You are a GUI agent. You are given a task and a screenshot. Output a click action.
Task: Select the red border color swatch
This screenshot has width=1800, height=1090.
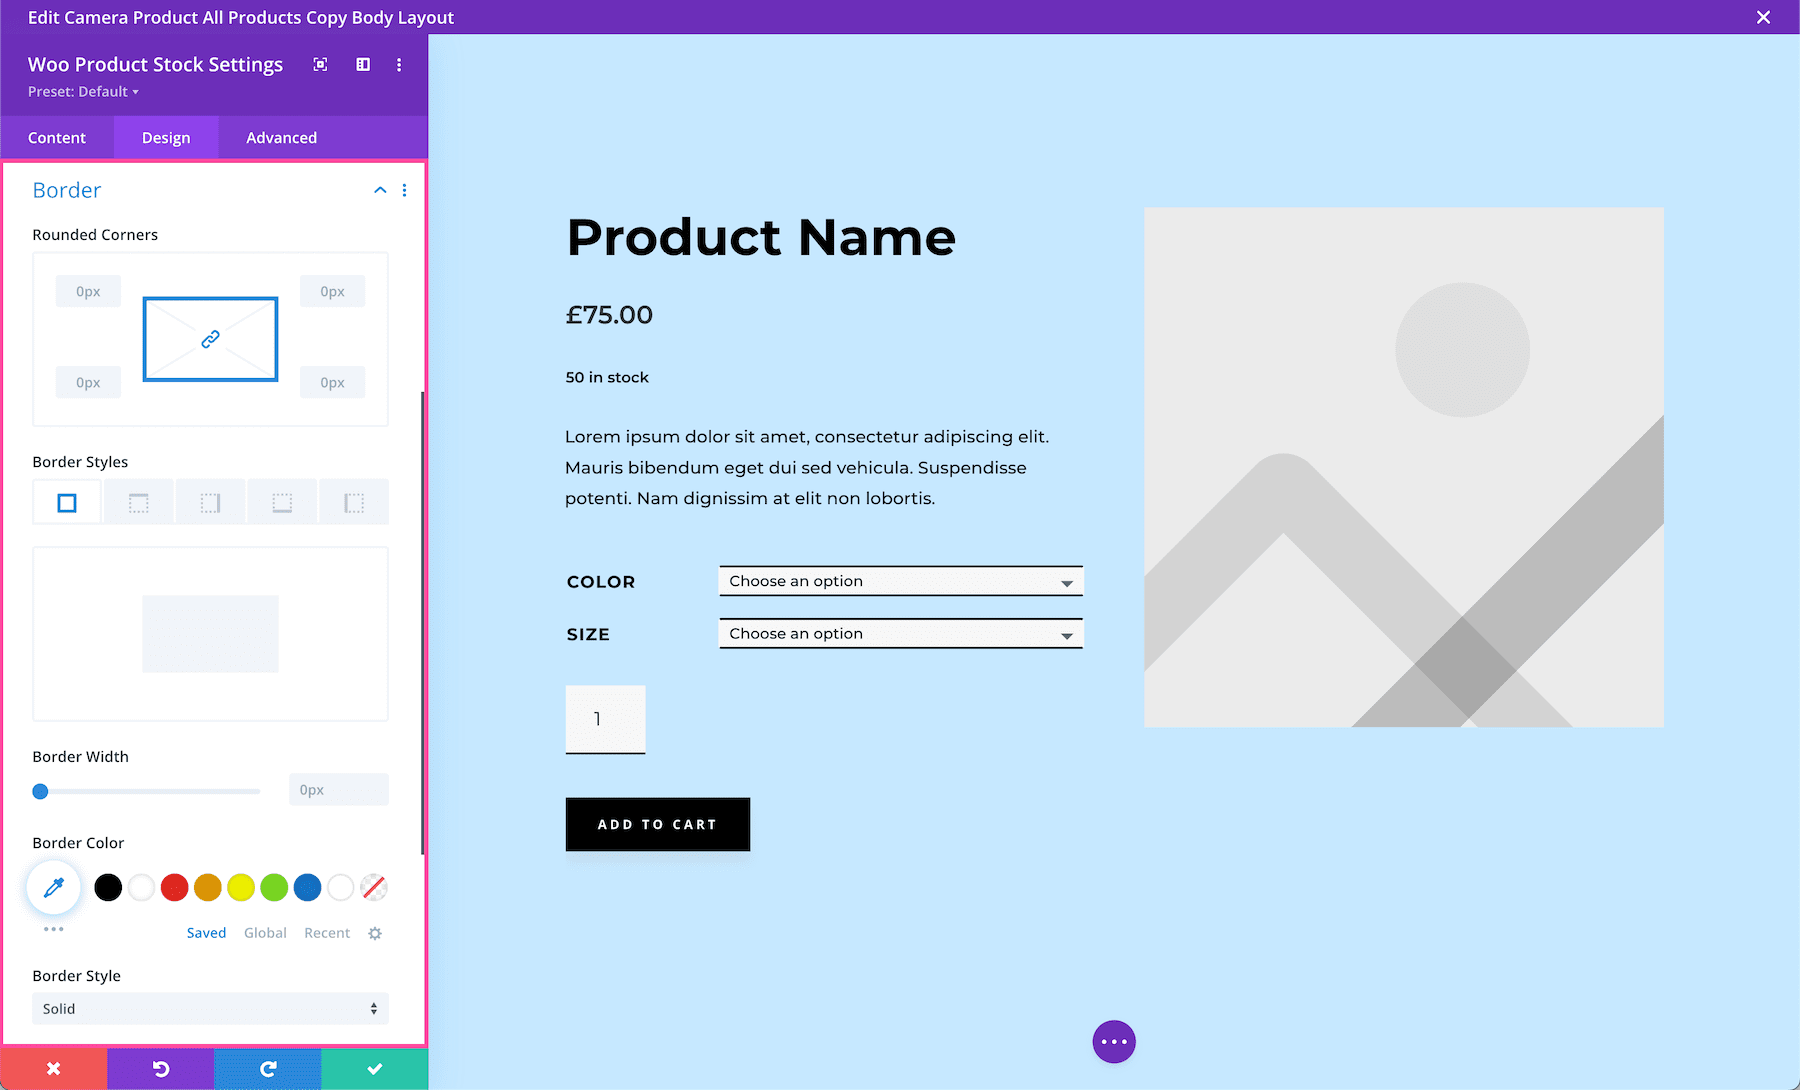pos(174,887)
